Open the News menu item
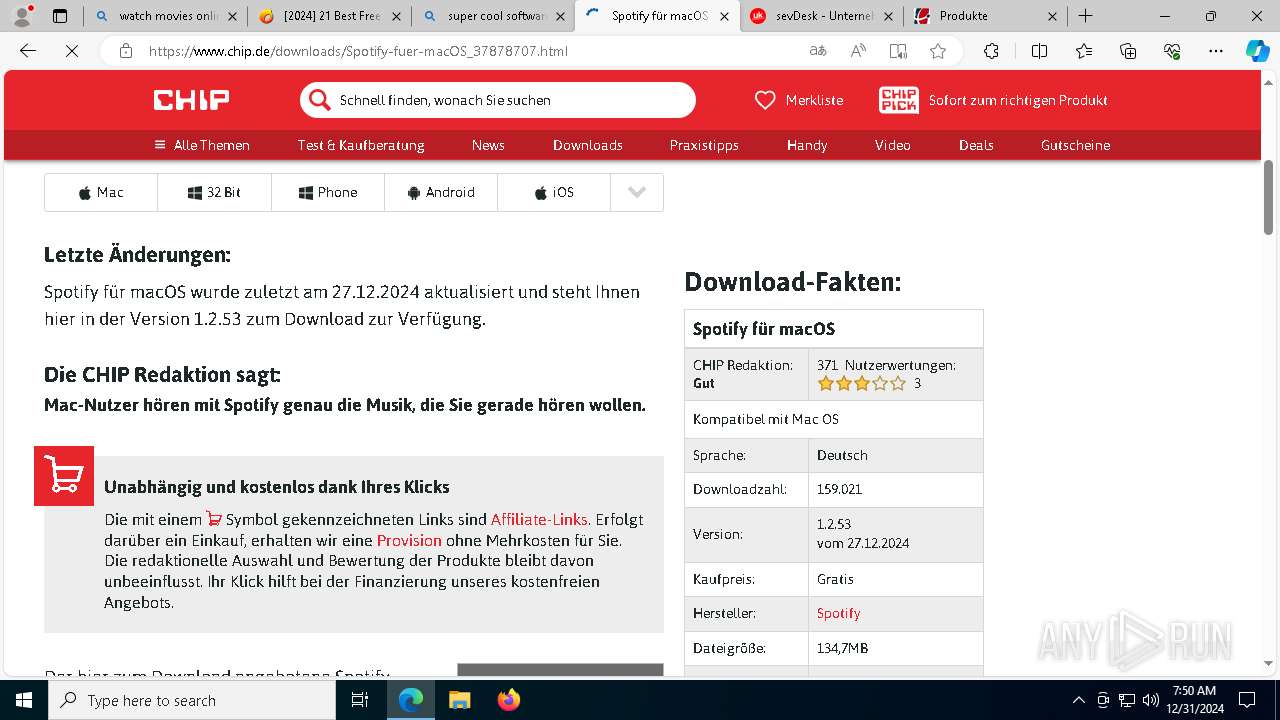 (x=488, y=145)
